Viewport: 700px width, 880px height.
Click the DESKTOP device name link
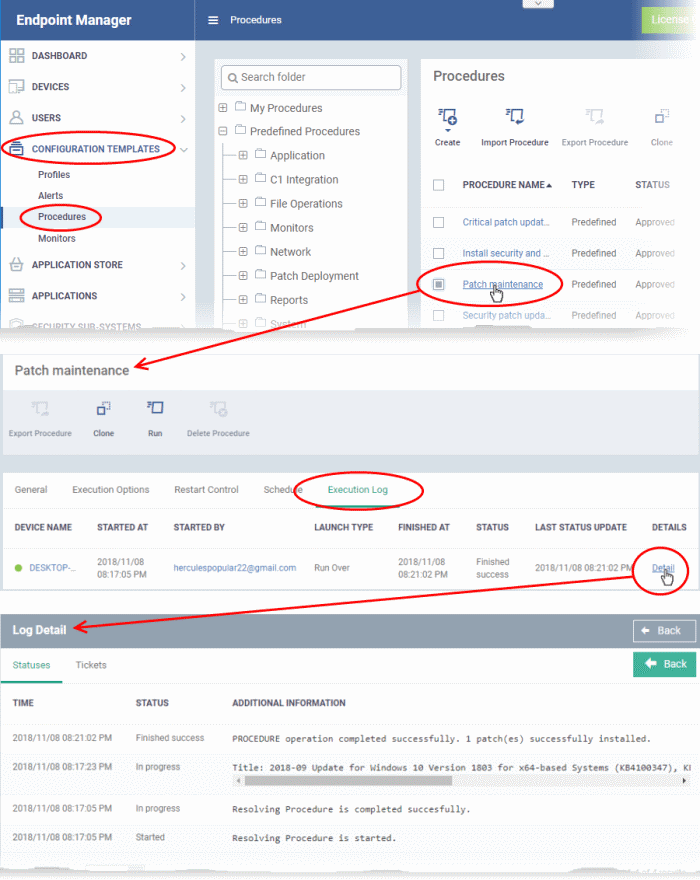[52, 568]
